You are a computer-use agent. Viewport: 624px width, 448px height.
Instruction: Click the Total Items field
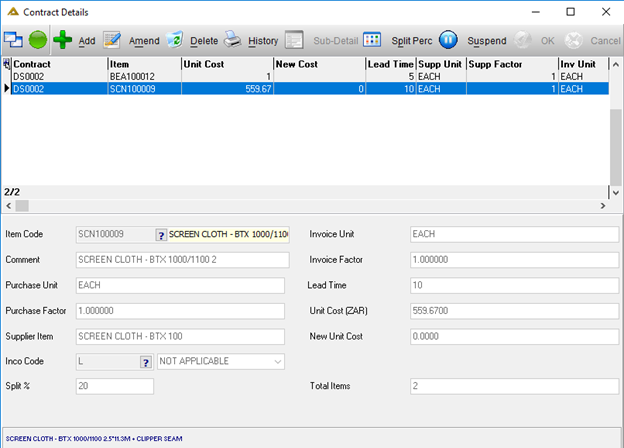tap(515, 386)
